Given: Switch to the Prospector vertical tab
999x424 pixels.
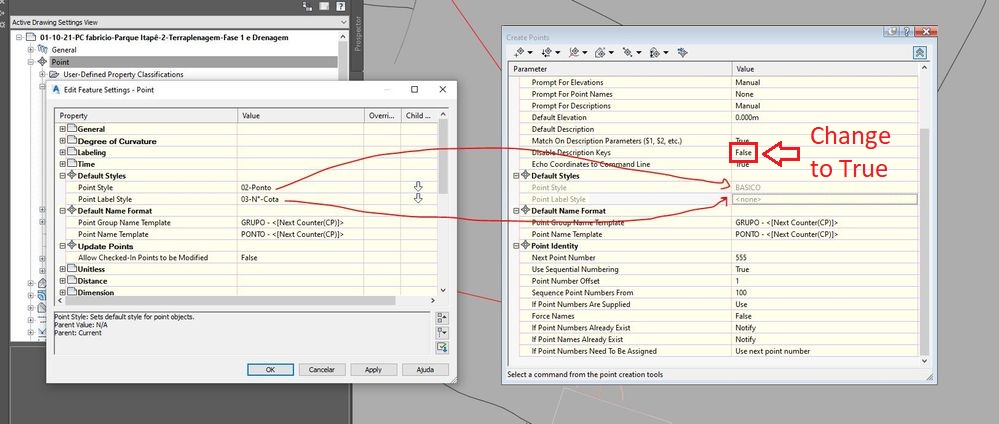Looking at the screenshot, I should pyautogui.click(x=357, y=35).
